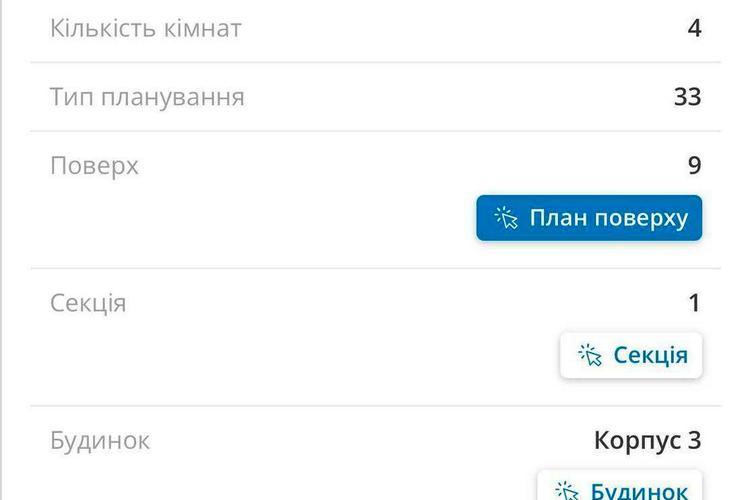Click the left edge vertical bar
The width and height of the screenshot is (750, 500).
point(1,250)
